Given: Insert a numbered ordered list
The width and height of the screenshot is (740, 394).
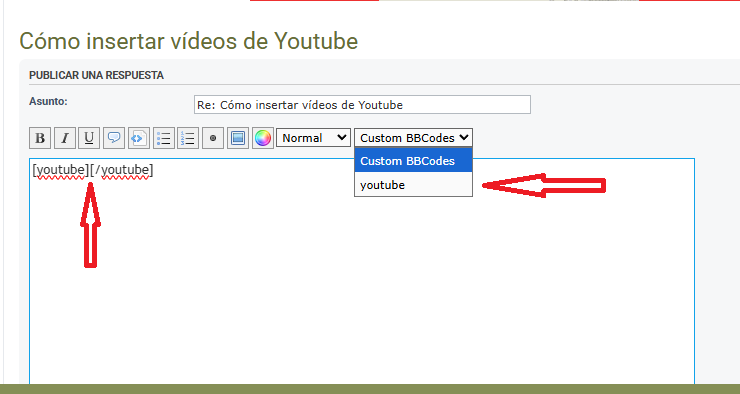Looking at the screenshot, I should 188,138.
